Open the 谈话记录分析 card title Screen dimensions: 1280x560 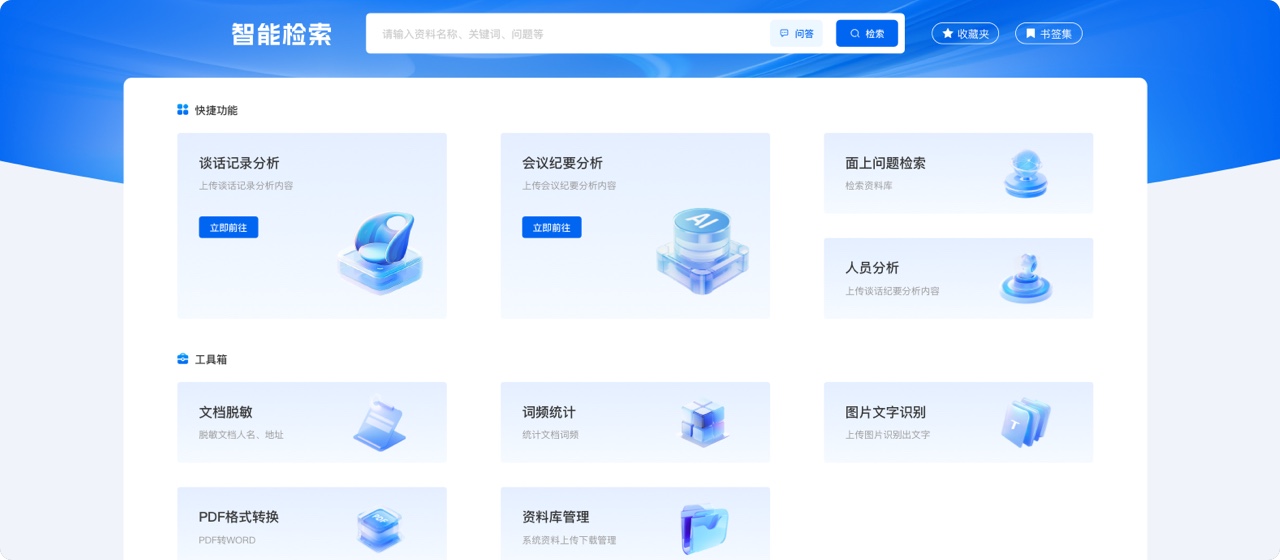point(239,163)
